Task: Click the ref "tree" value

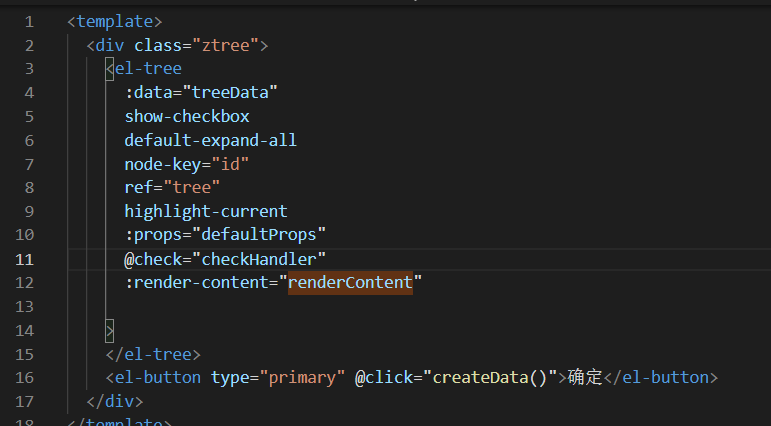Action: [x=196, y=188]
